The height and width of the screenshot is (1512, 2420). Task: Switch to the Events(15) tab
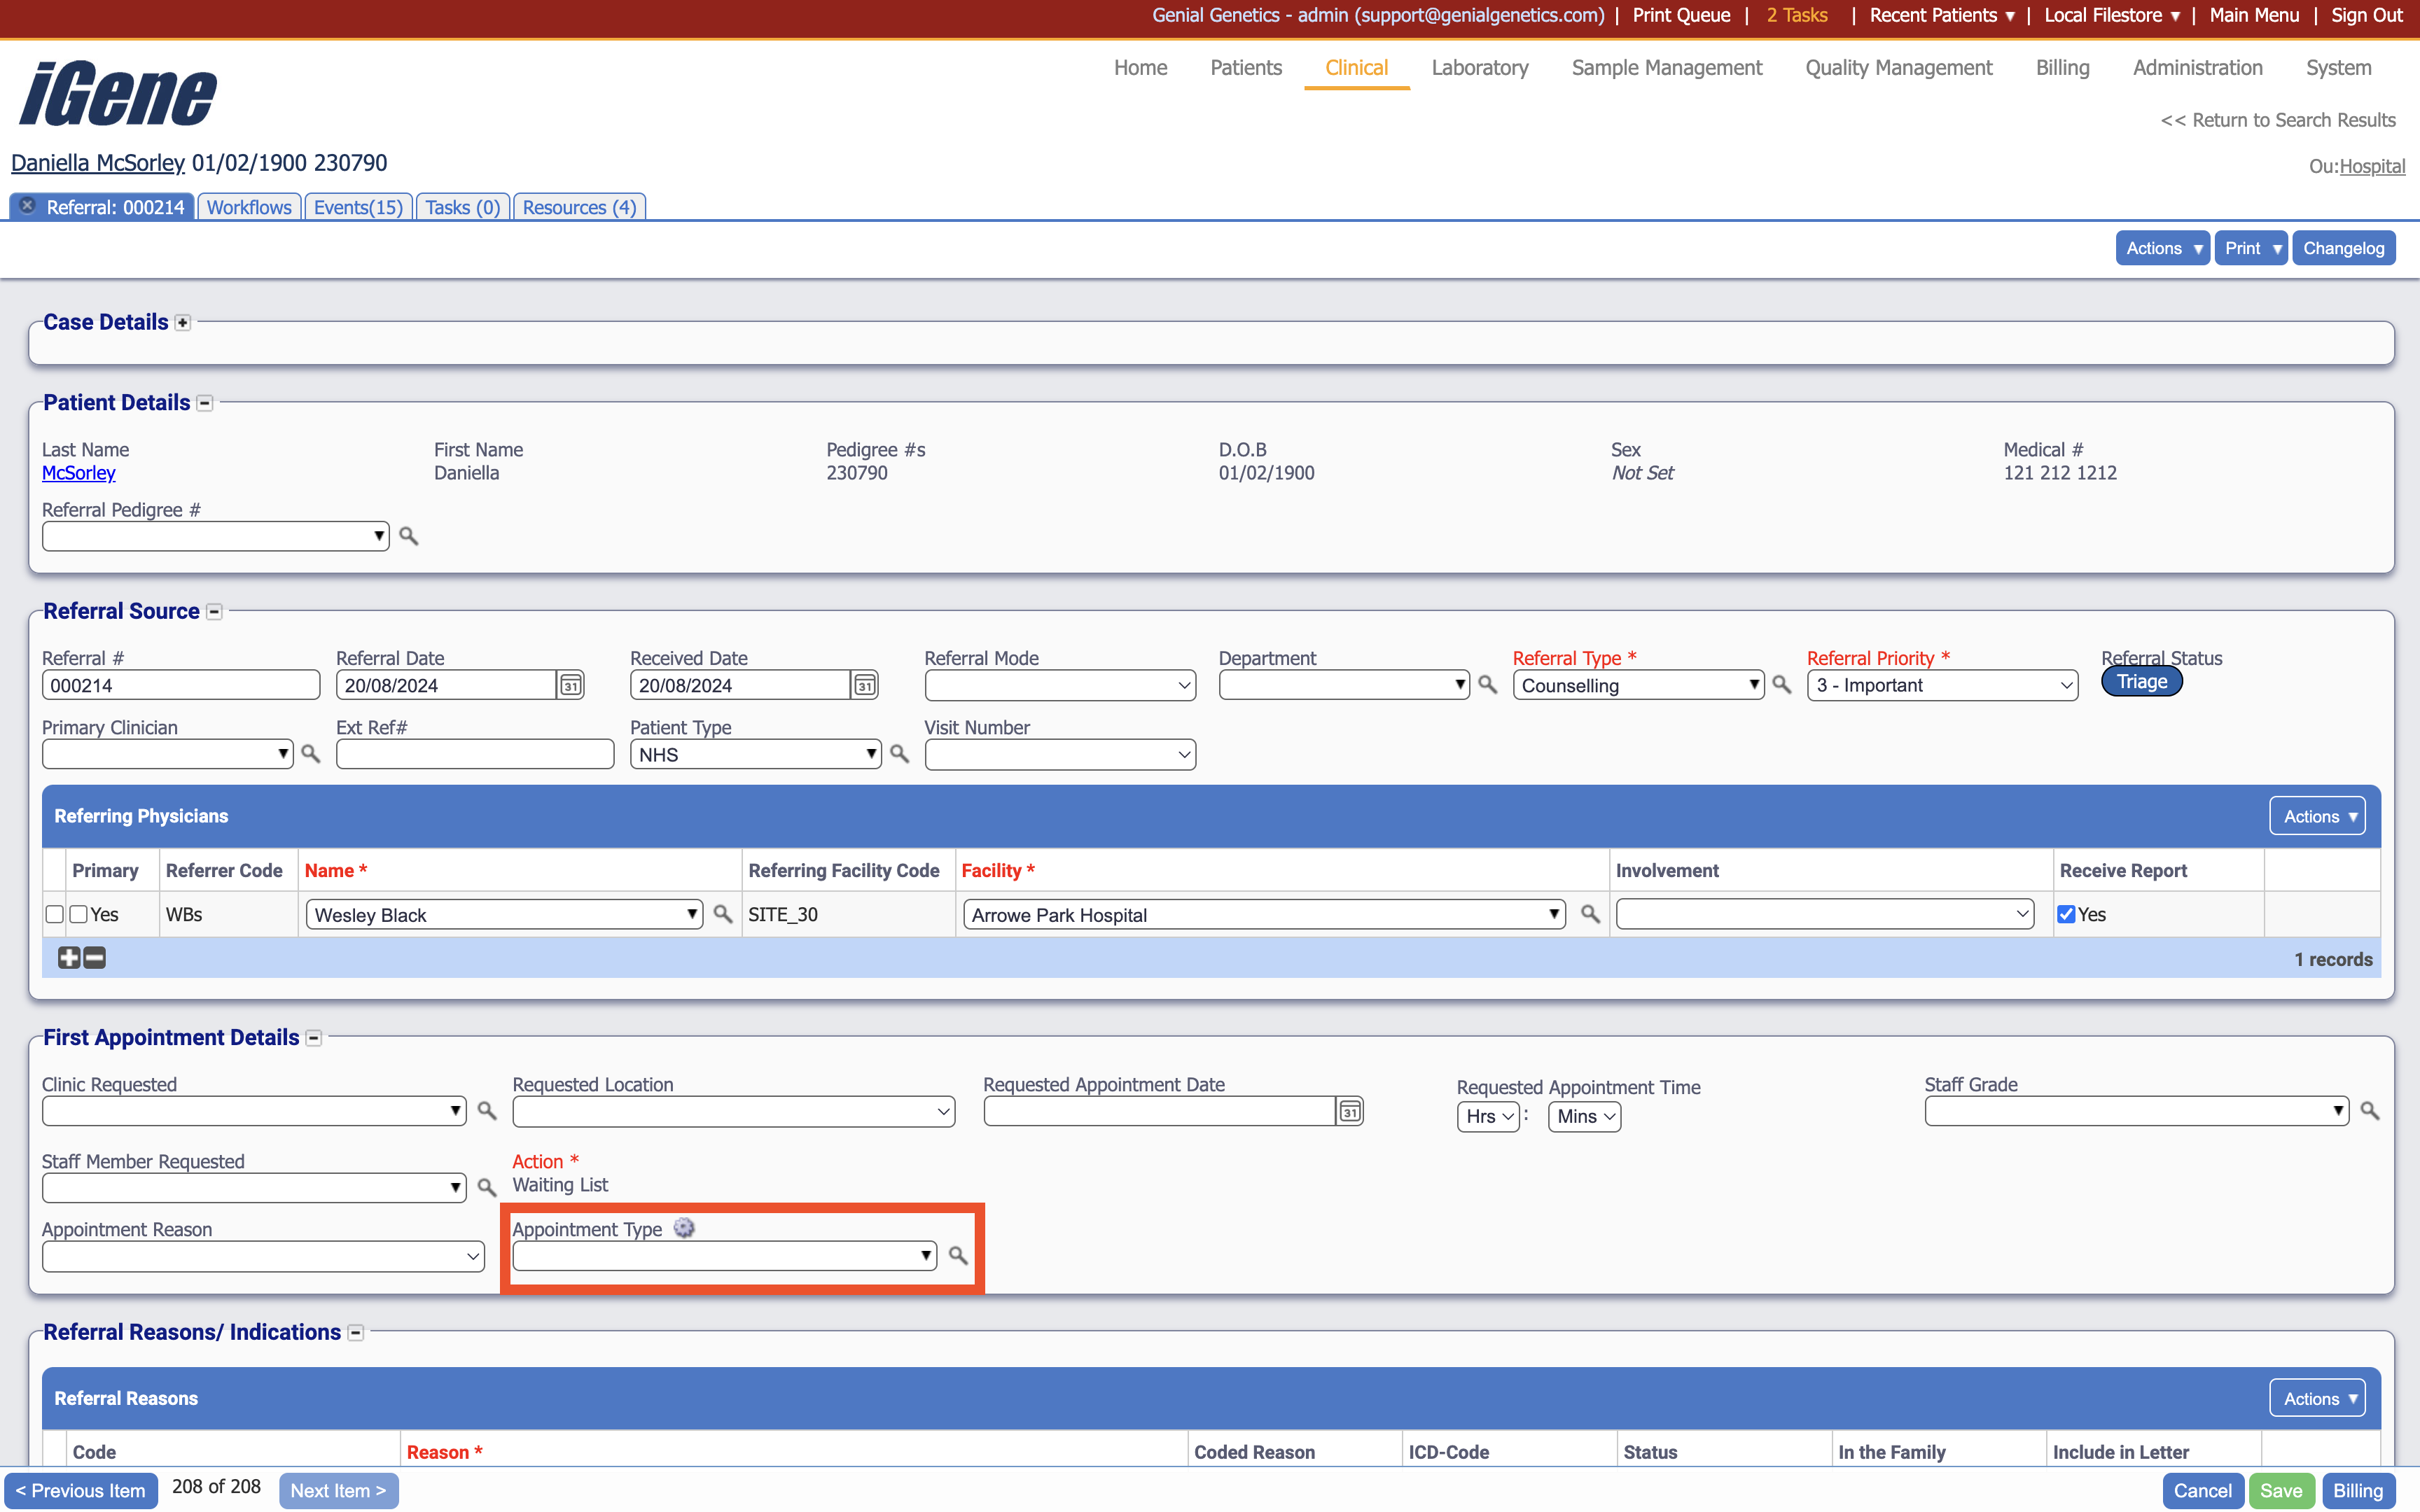(358, 207)
